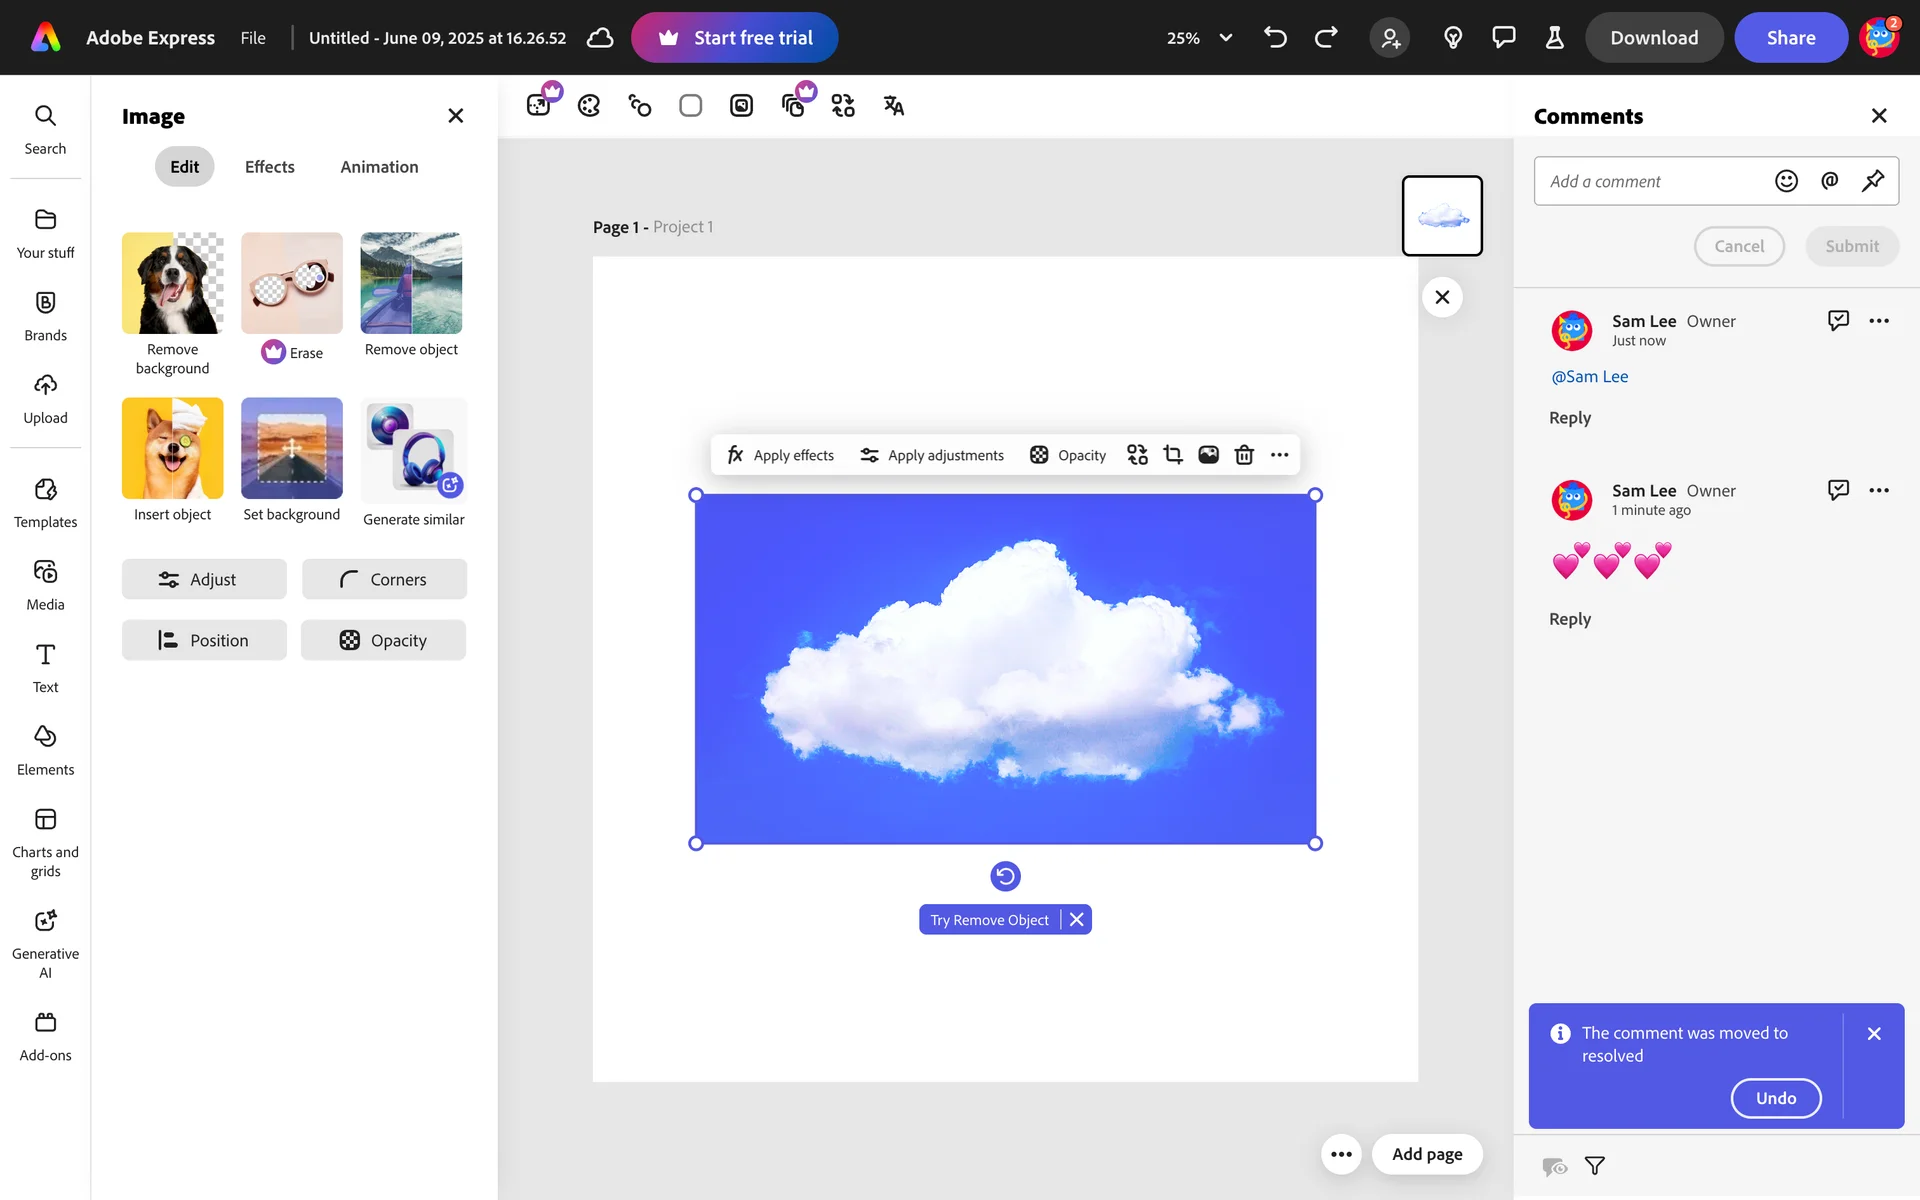This screenshot has height=1200, width=1920.
Task: Resolve the hearts comment by Sam Lee
Action: pyautogui.click(x=1838, y=490)
